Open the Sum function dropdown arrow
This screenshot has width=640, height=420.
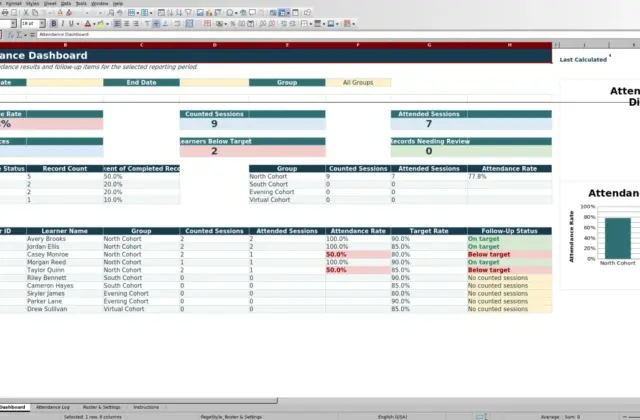tap(25, 35)
